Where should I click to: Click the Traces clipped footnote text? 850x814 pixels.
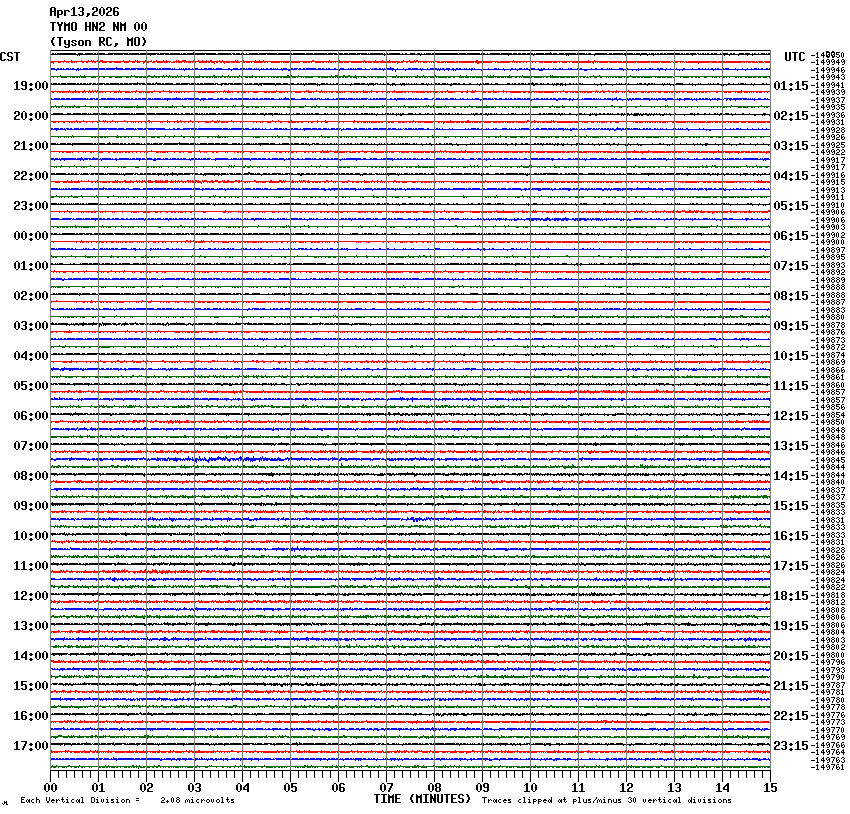tap(606, 800)
